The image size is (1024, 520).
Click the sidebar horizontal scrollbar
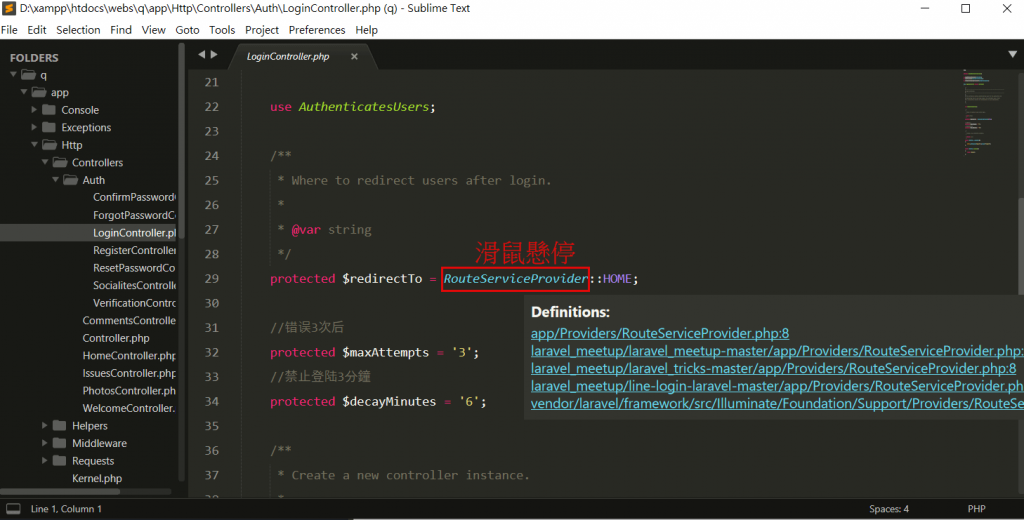[x=60, y=491]
